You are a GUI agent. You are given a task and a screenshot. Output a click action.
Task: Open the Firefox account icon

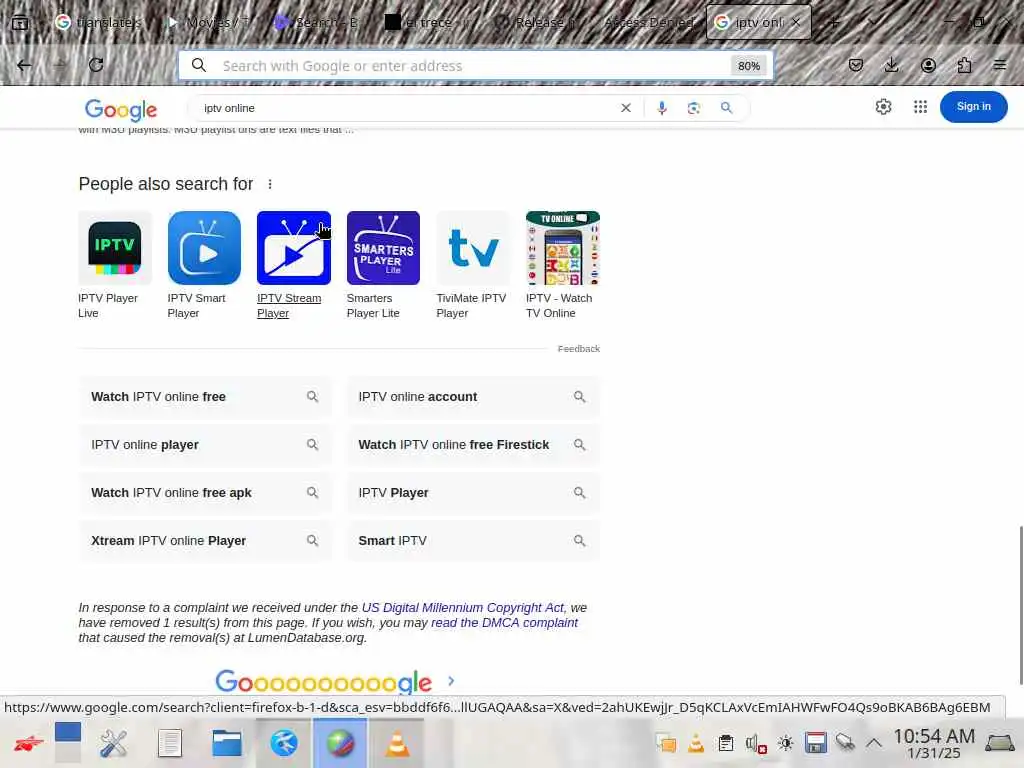pos(928,65)
